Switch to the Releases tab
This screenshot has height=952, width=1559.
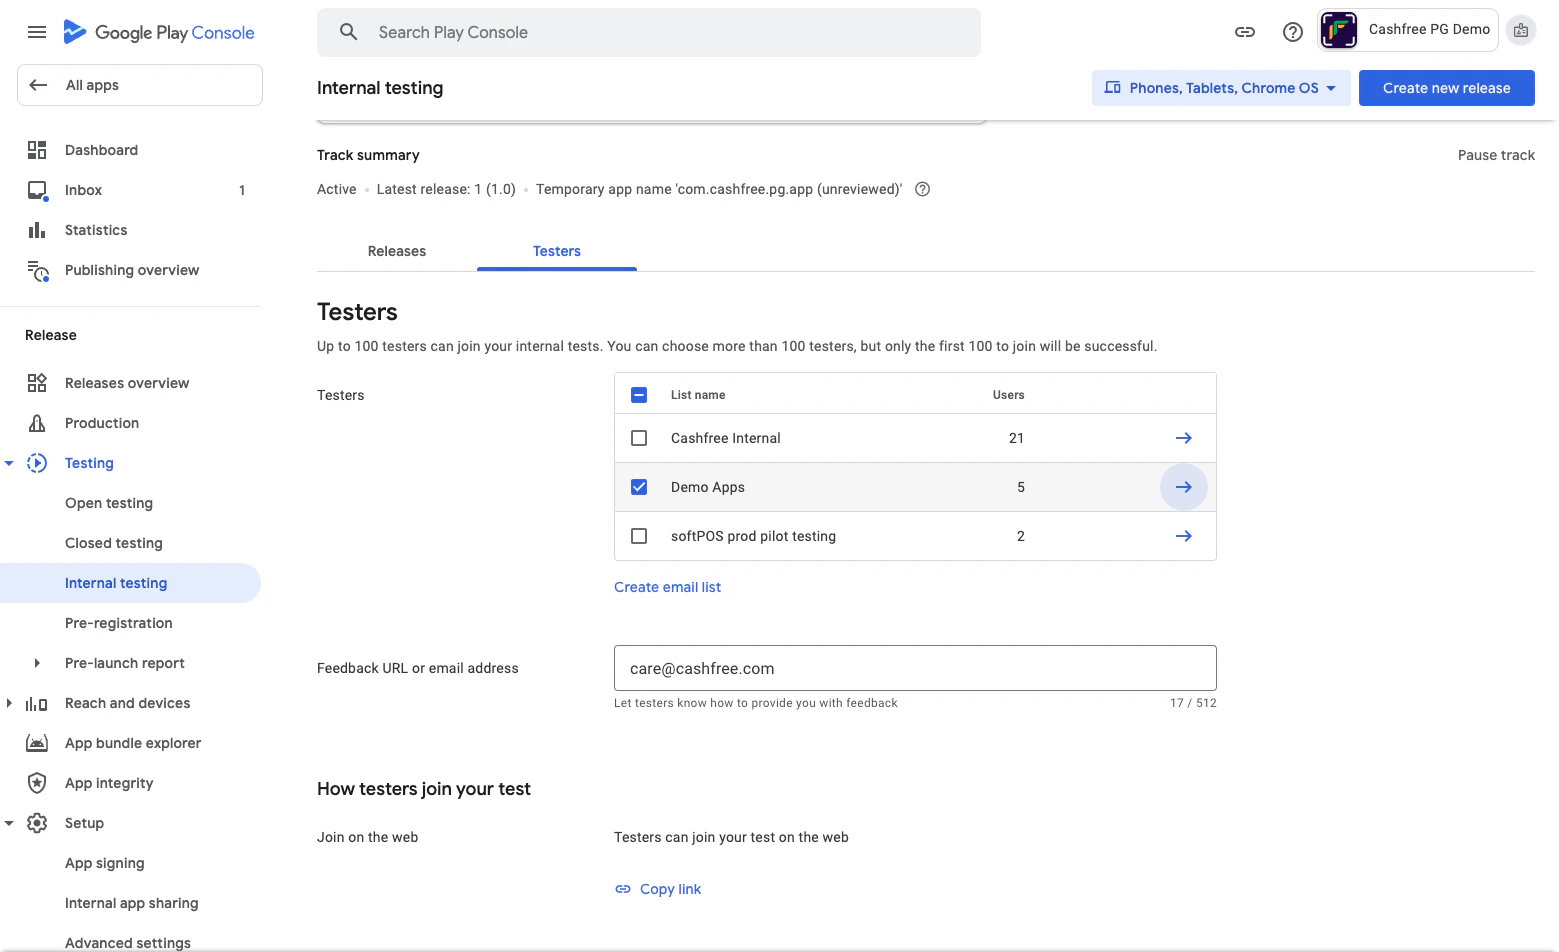pos(397,251)
